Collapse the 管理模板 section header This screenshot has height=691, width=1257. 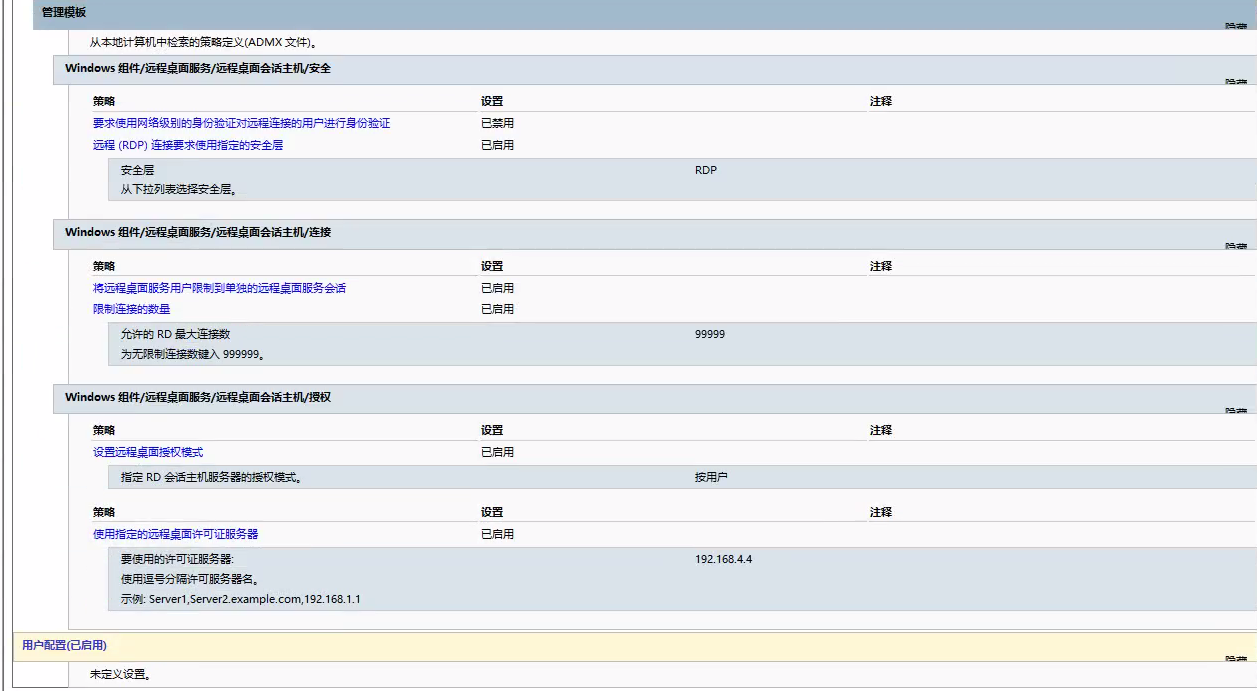point(64,12)
